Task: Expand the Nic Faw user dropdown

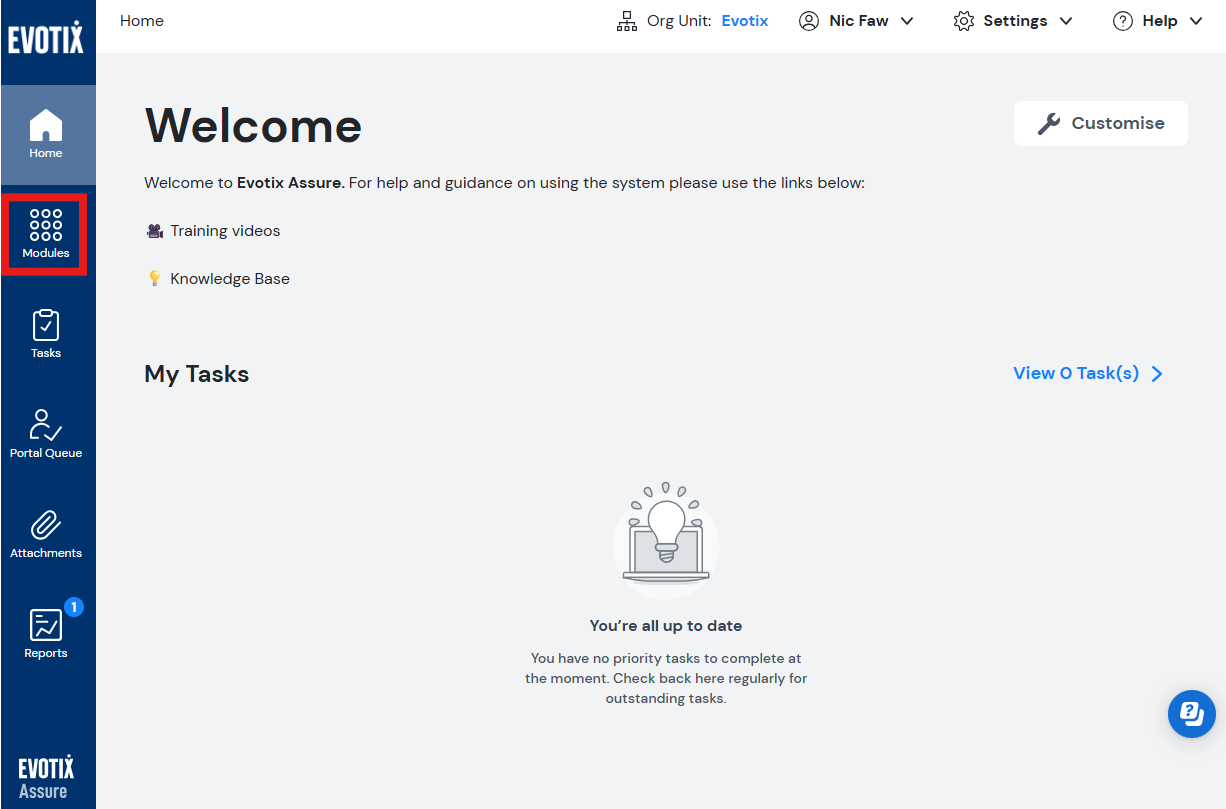Action: coord(907,21)
